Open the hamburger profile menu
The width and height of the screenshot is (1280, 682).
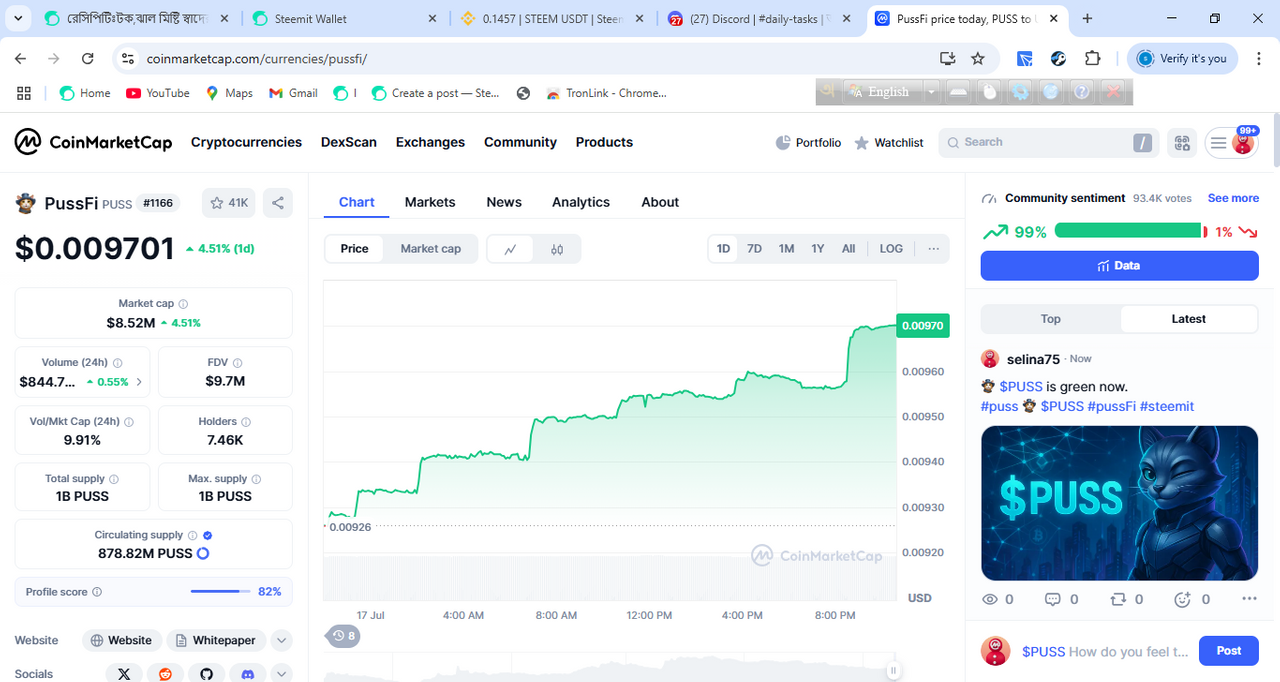point(1231,143)
